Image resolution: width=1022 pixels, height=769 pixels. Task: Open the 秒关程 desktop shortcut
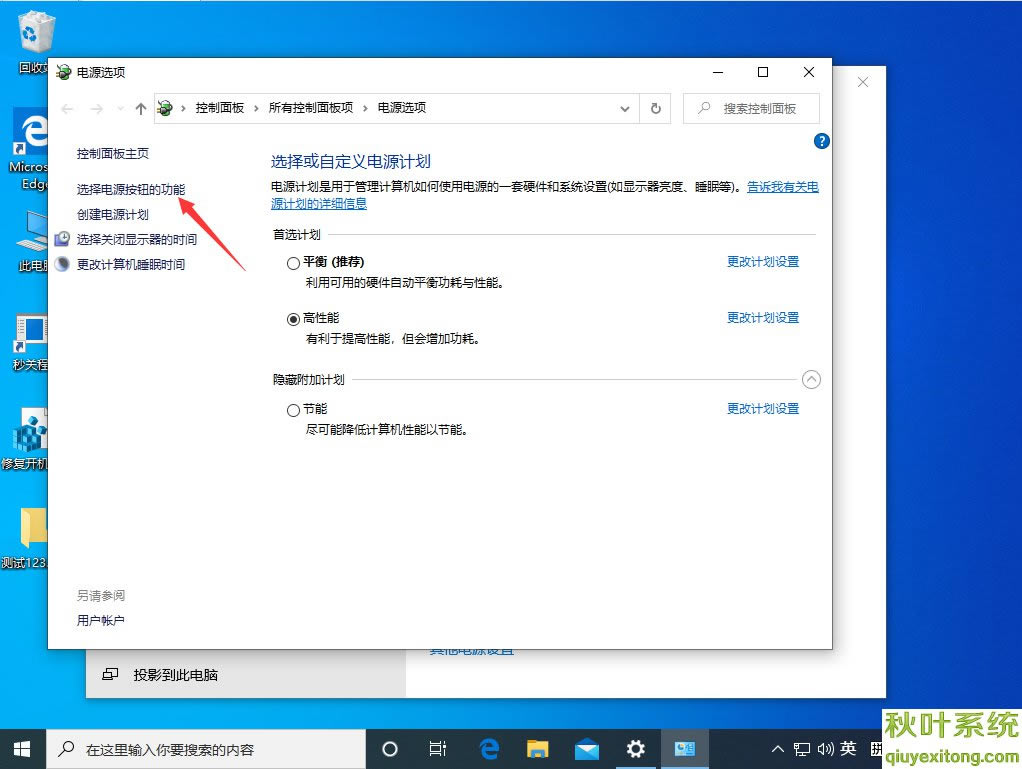(x=30, y=343)
